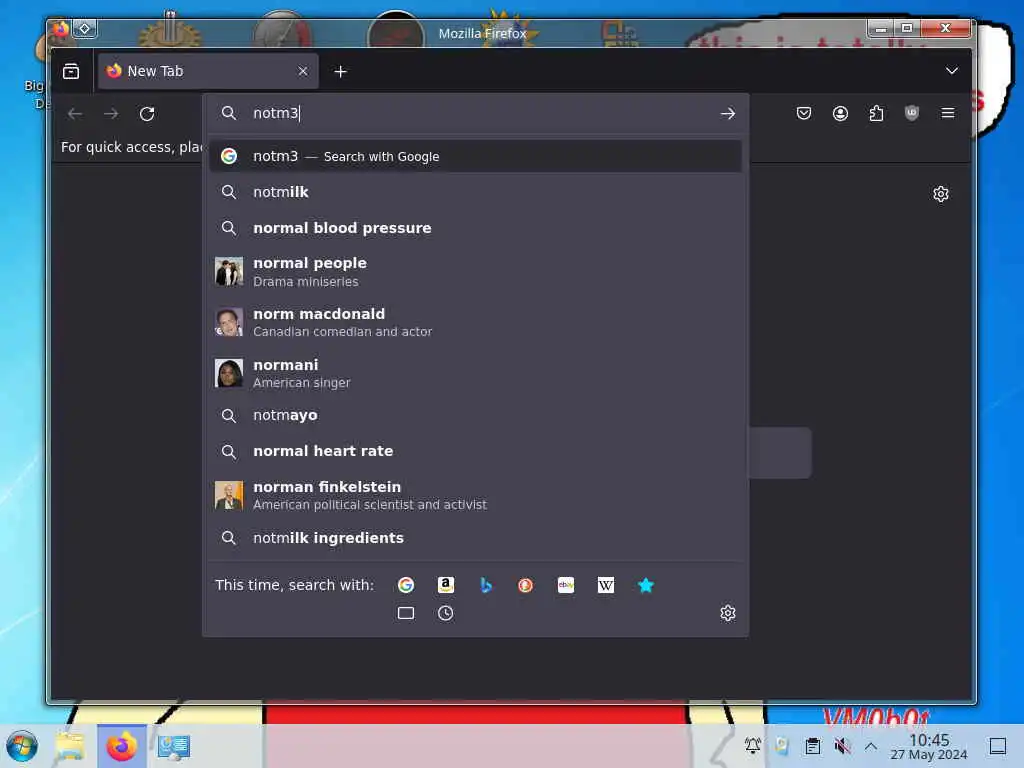Screen dimensions: 1024x768
Task: Choose 'notmilk ingredients' suggestion
Action: tap(475, 538)
